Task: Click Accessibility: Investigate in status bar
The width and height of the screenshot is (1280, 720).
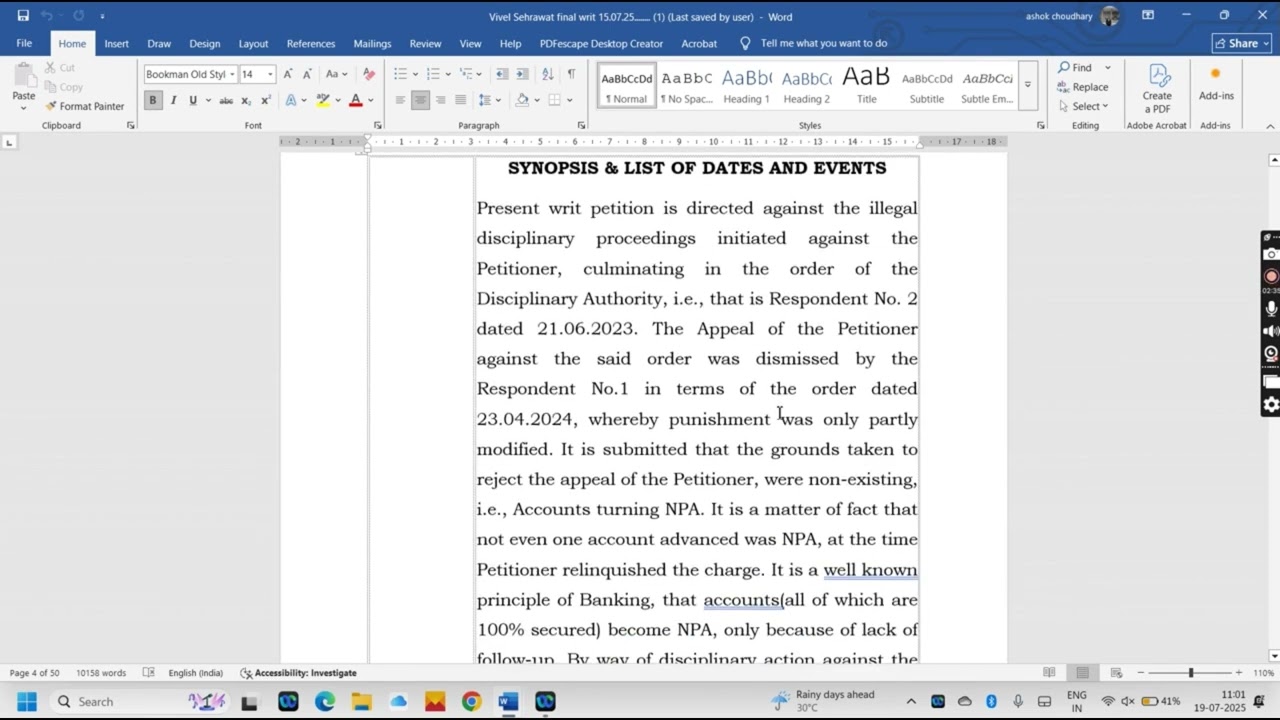Action: (x=298, y=673)
